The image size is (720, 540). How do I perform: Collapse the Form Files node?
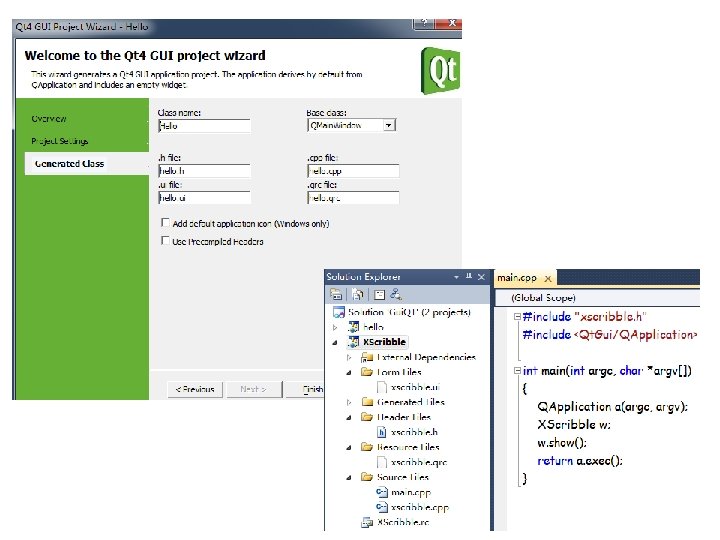pyautogui.click(x=349, y=372)
